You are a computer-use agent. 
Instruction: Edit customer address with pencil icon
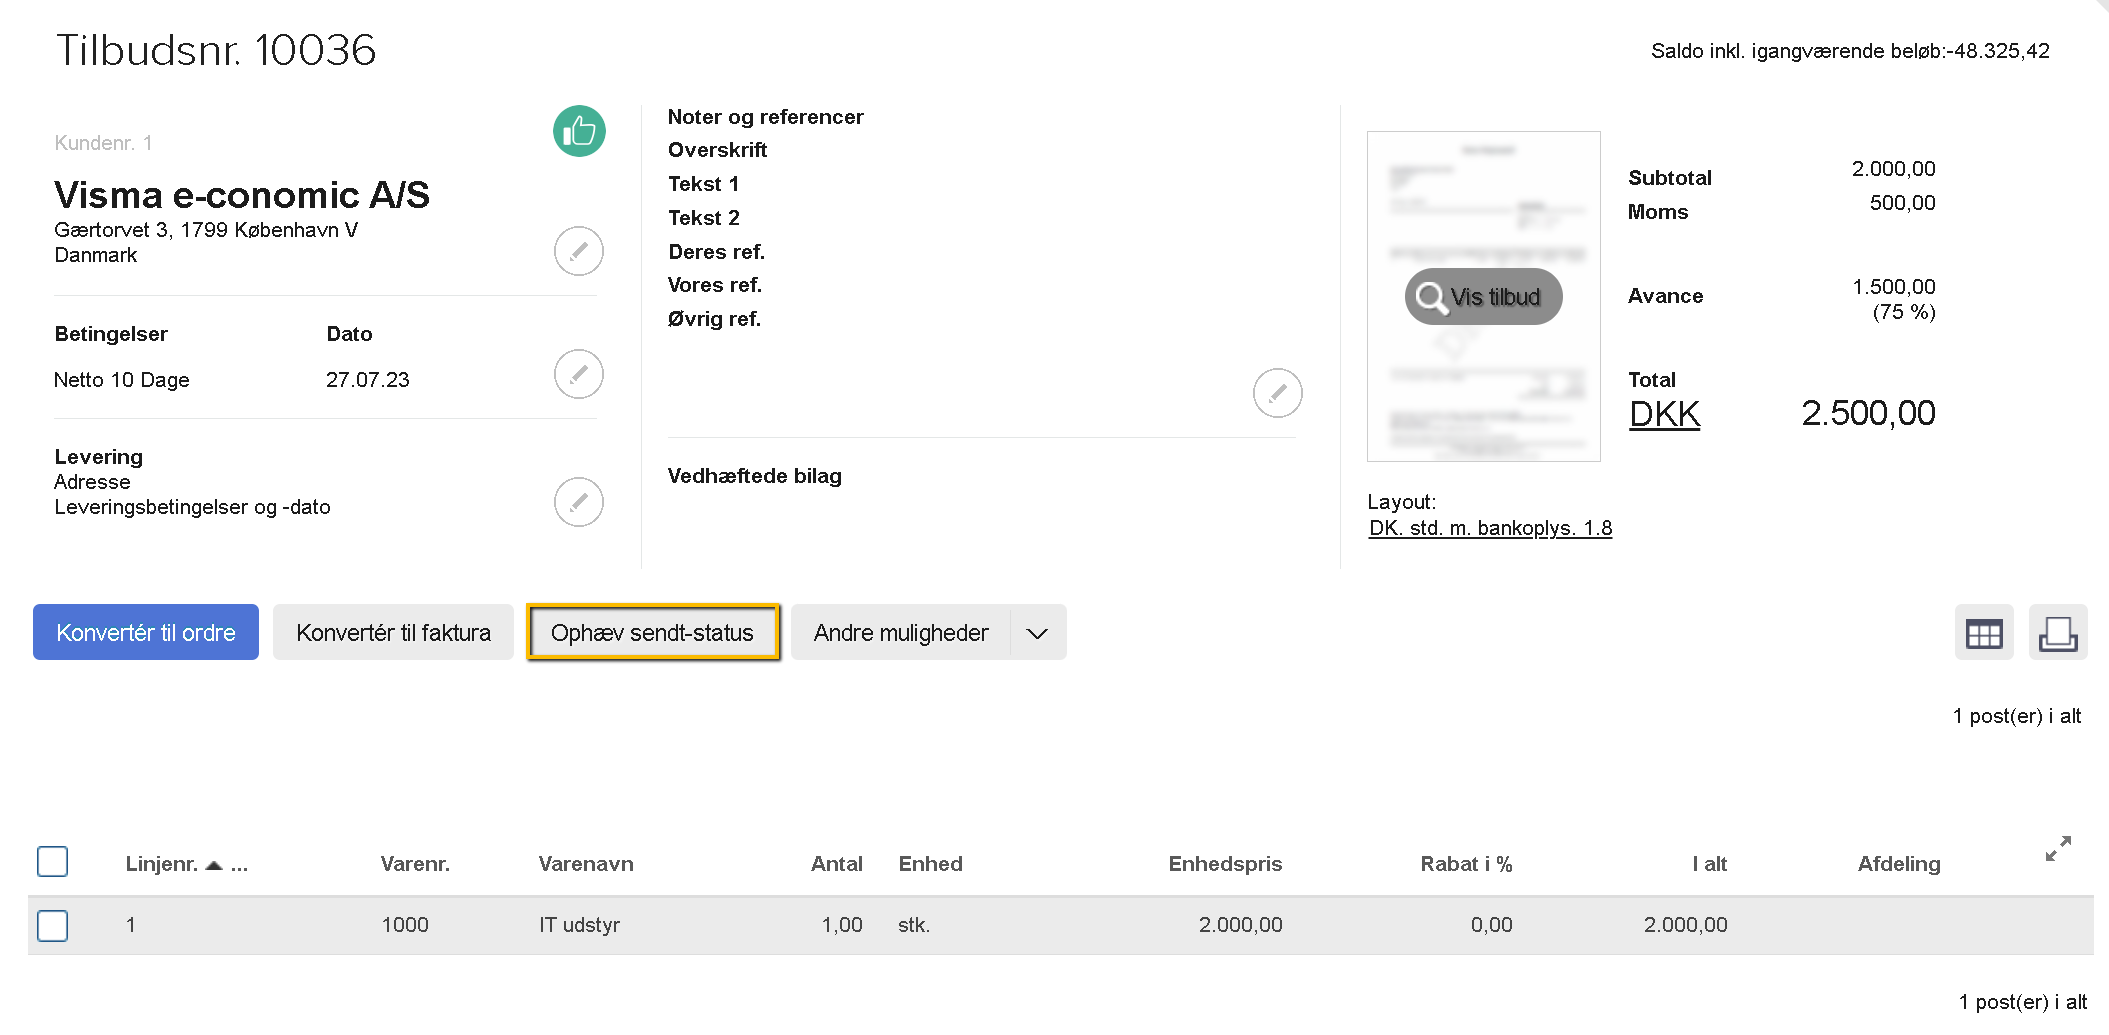click(578, 251)
